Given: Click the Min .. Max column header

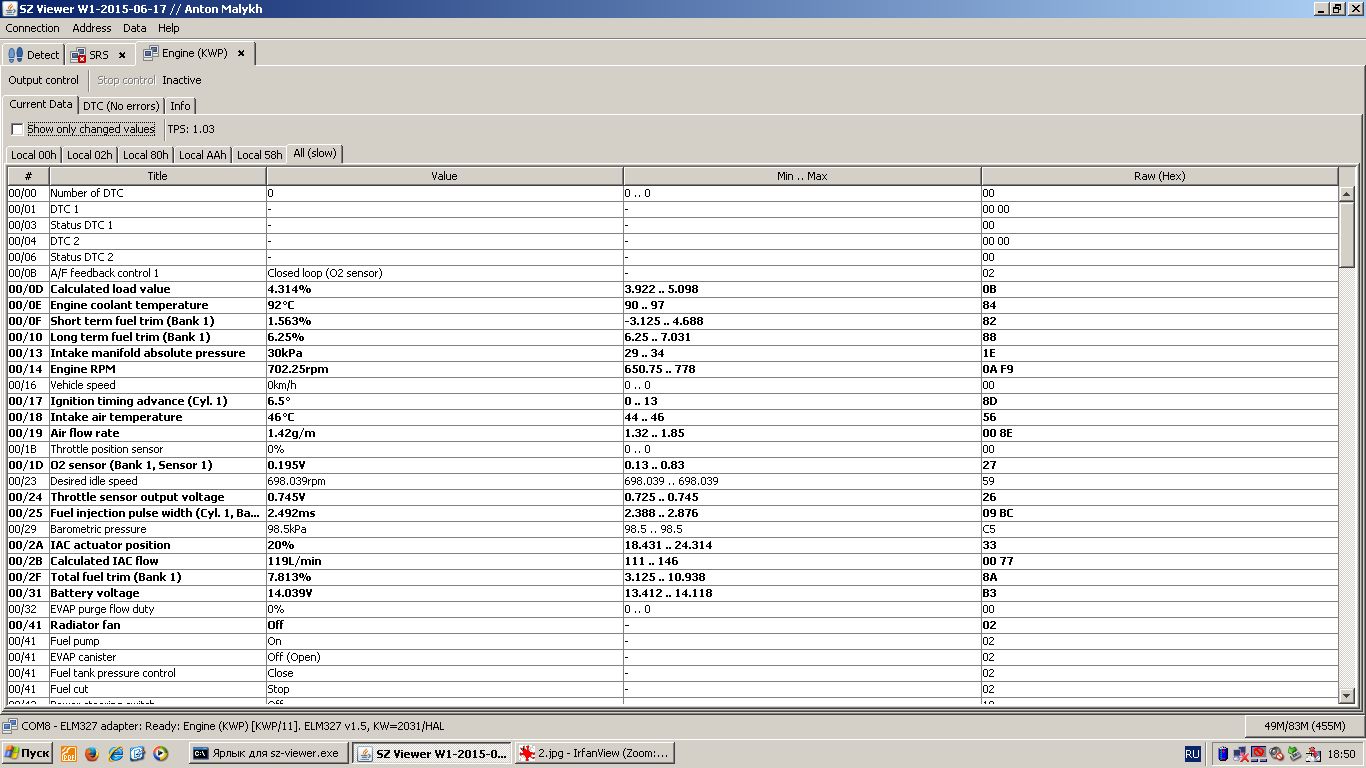Looking at the screenshot, I should click(x=802, y=176).
